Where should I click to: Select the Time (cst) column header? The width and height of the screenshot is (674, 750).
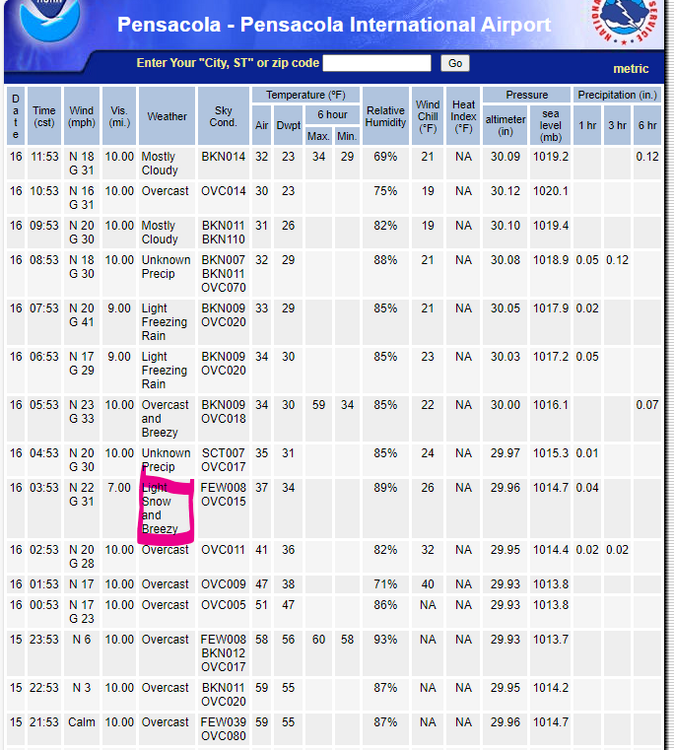tap(44, 116)
